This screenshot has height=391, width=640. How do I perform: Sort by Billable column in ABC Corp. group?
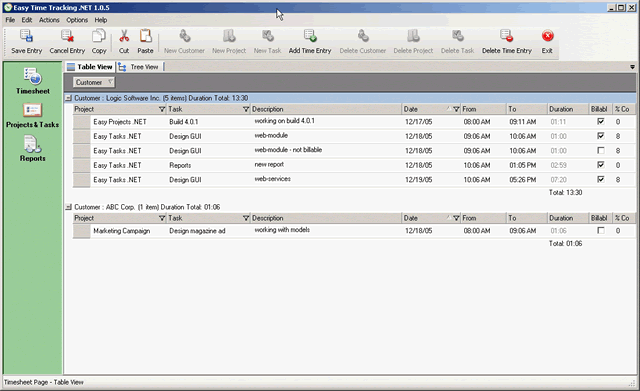point(600,218)
